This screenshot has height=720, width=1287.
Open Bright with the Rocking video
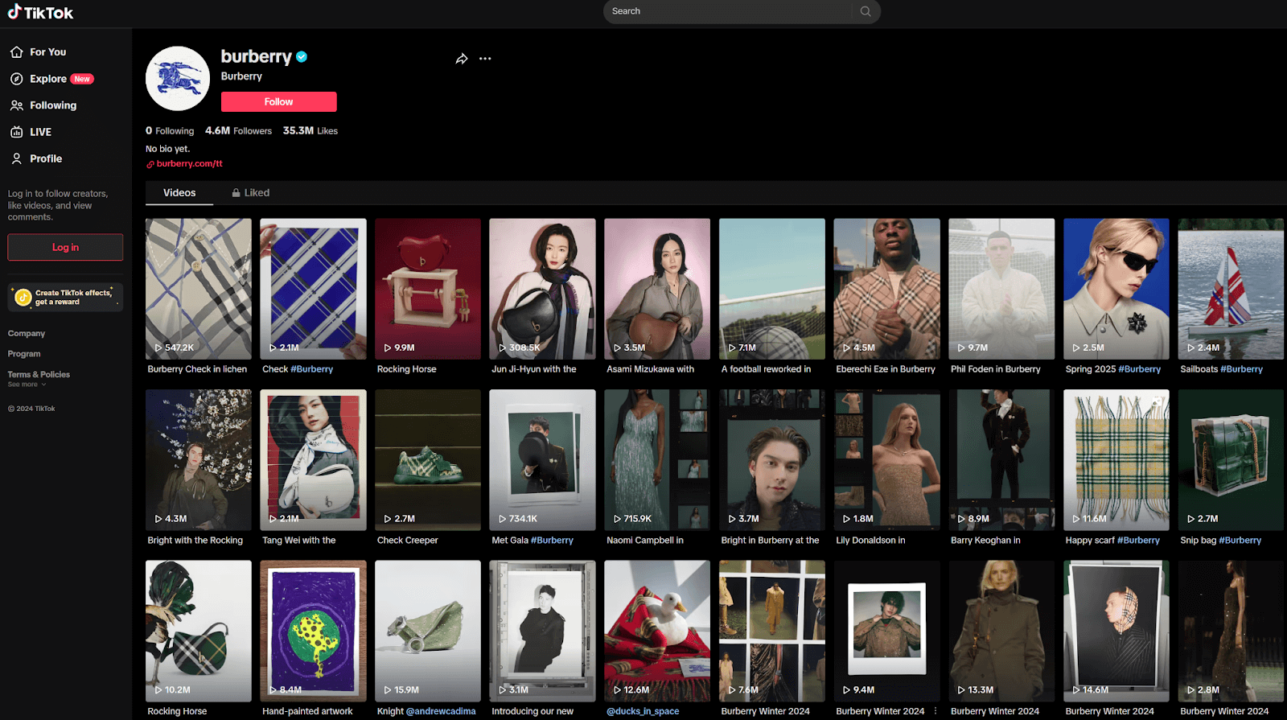[x=198, y=460]
